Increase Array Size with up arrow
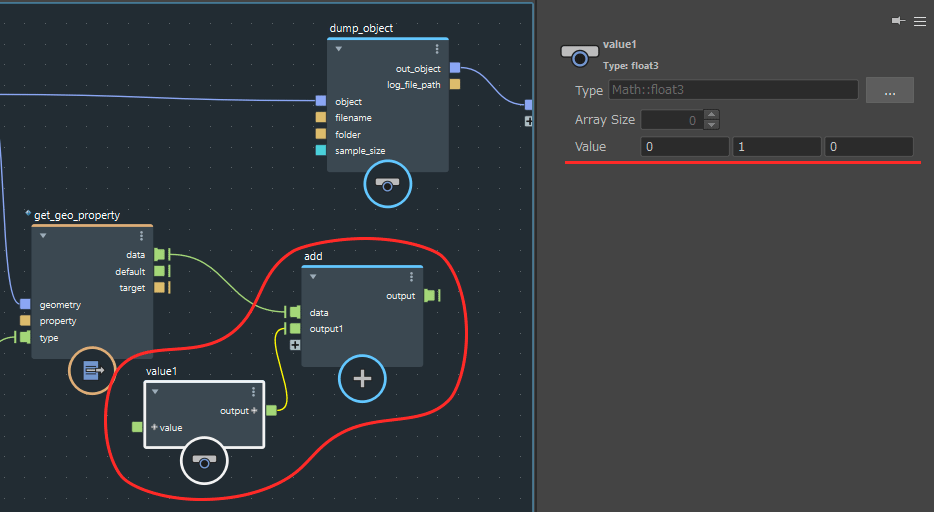Viewport: 934px width, 512px height. [711, 115]
